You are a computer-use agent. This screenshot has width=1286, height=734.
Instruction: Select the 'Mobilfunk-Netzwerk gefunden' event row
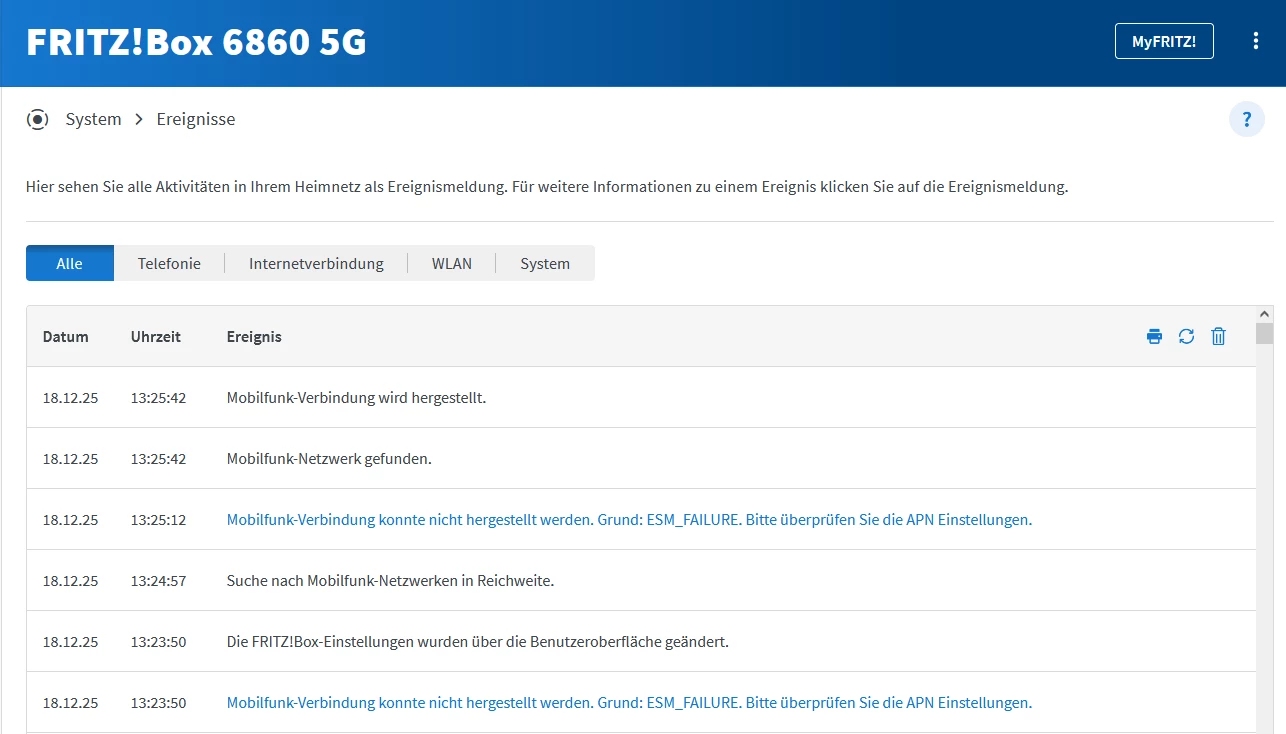click(x=329, y=459)
